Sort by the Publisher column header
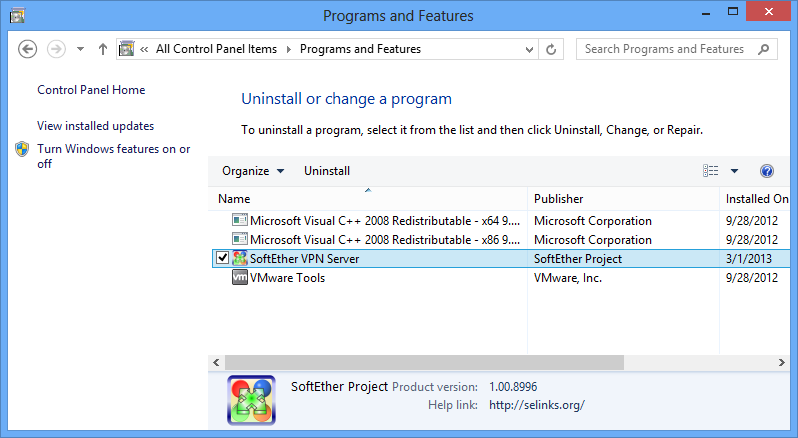 [623, 199]
